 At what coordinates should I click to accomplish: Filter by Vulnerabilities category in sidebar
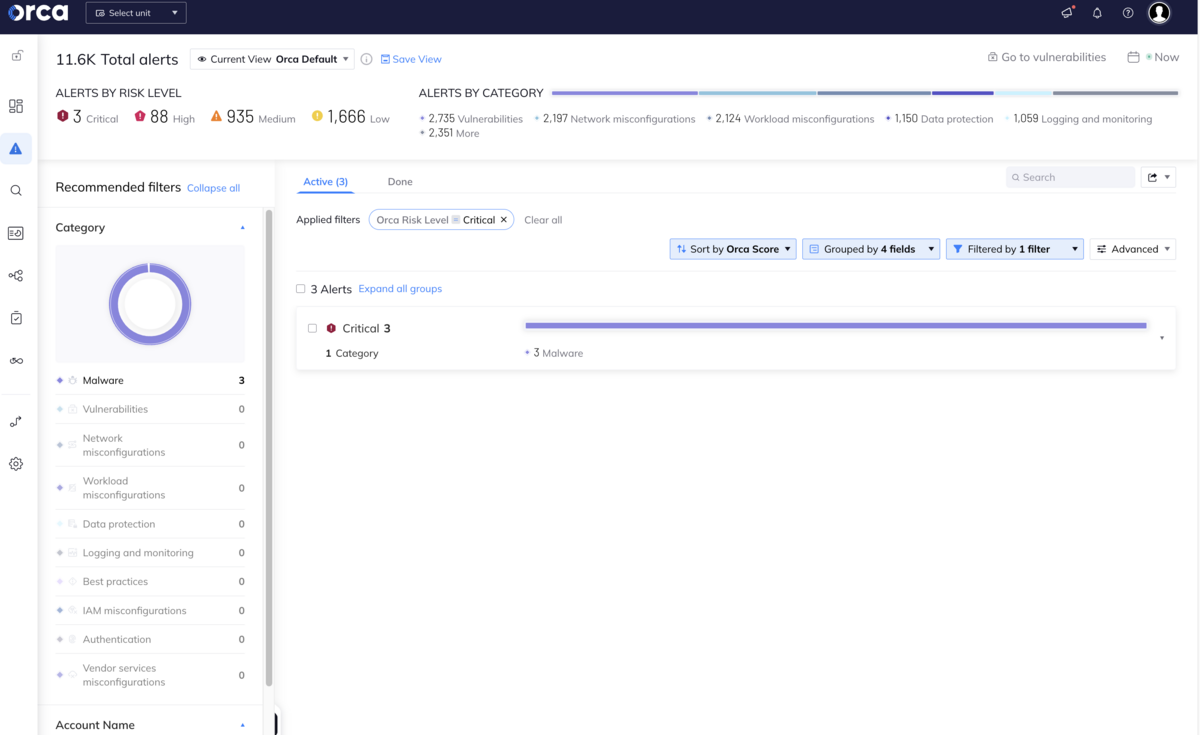tap(150, 409)
